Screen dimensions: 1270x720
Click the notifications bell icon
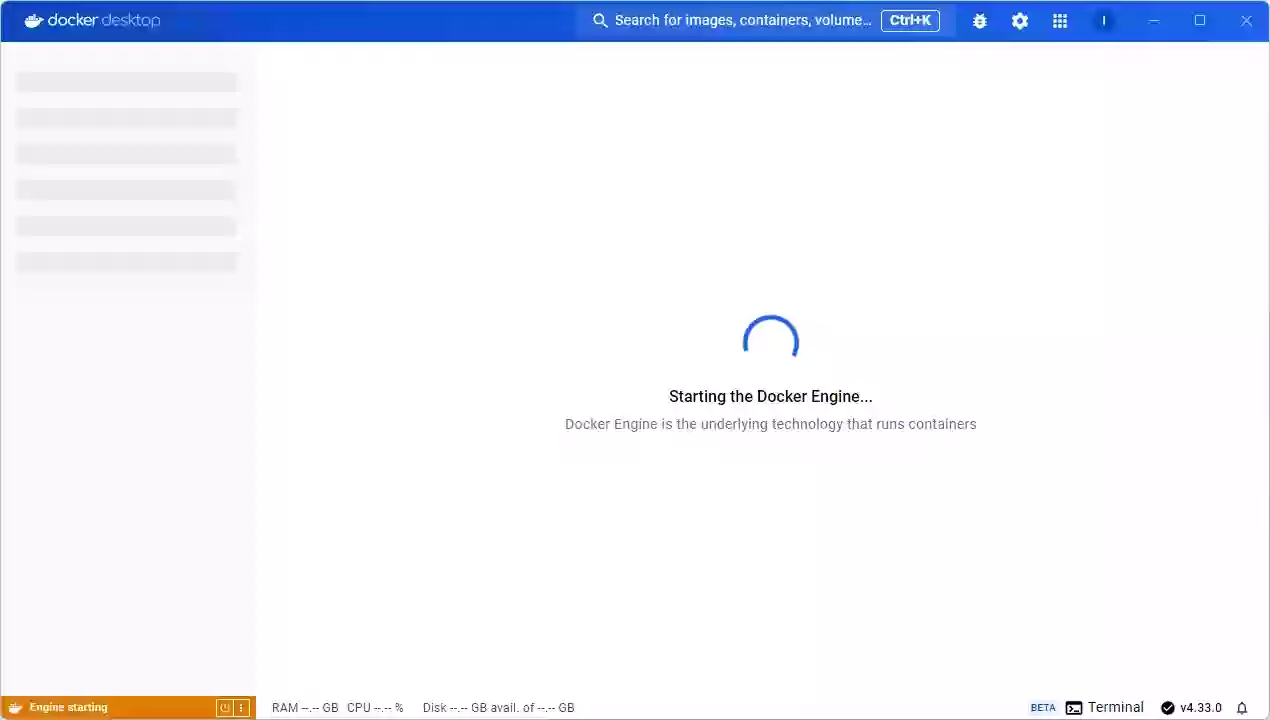coord(1242,708)
